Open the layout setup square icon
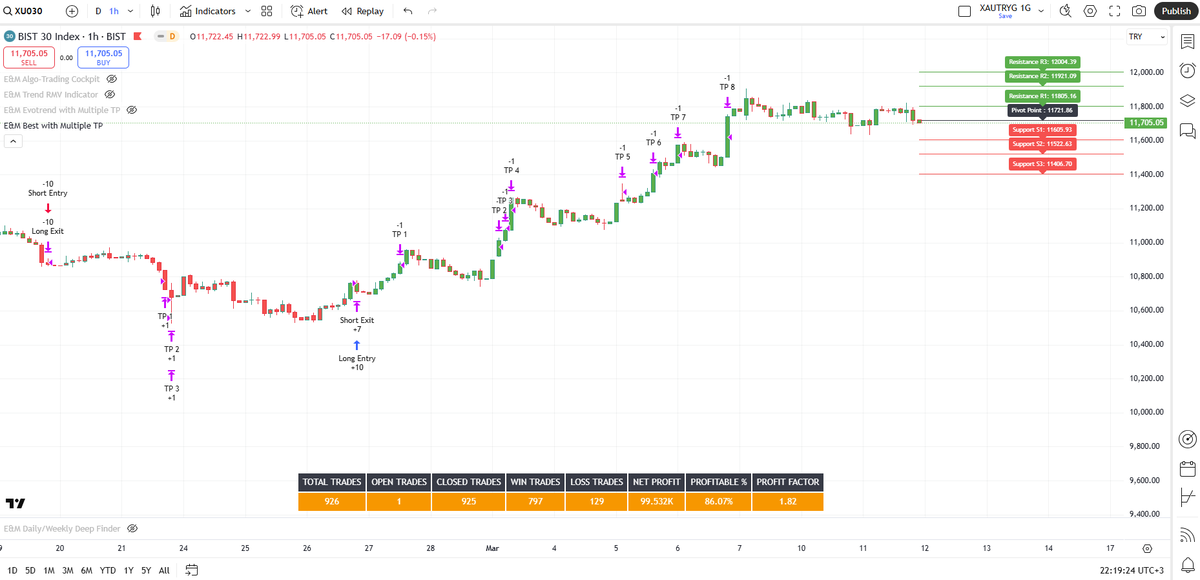The width and height of the screenshot is (1200, 580). pos(964,11)
